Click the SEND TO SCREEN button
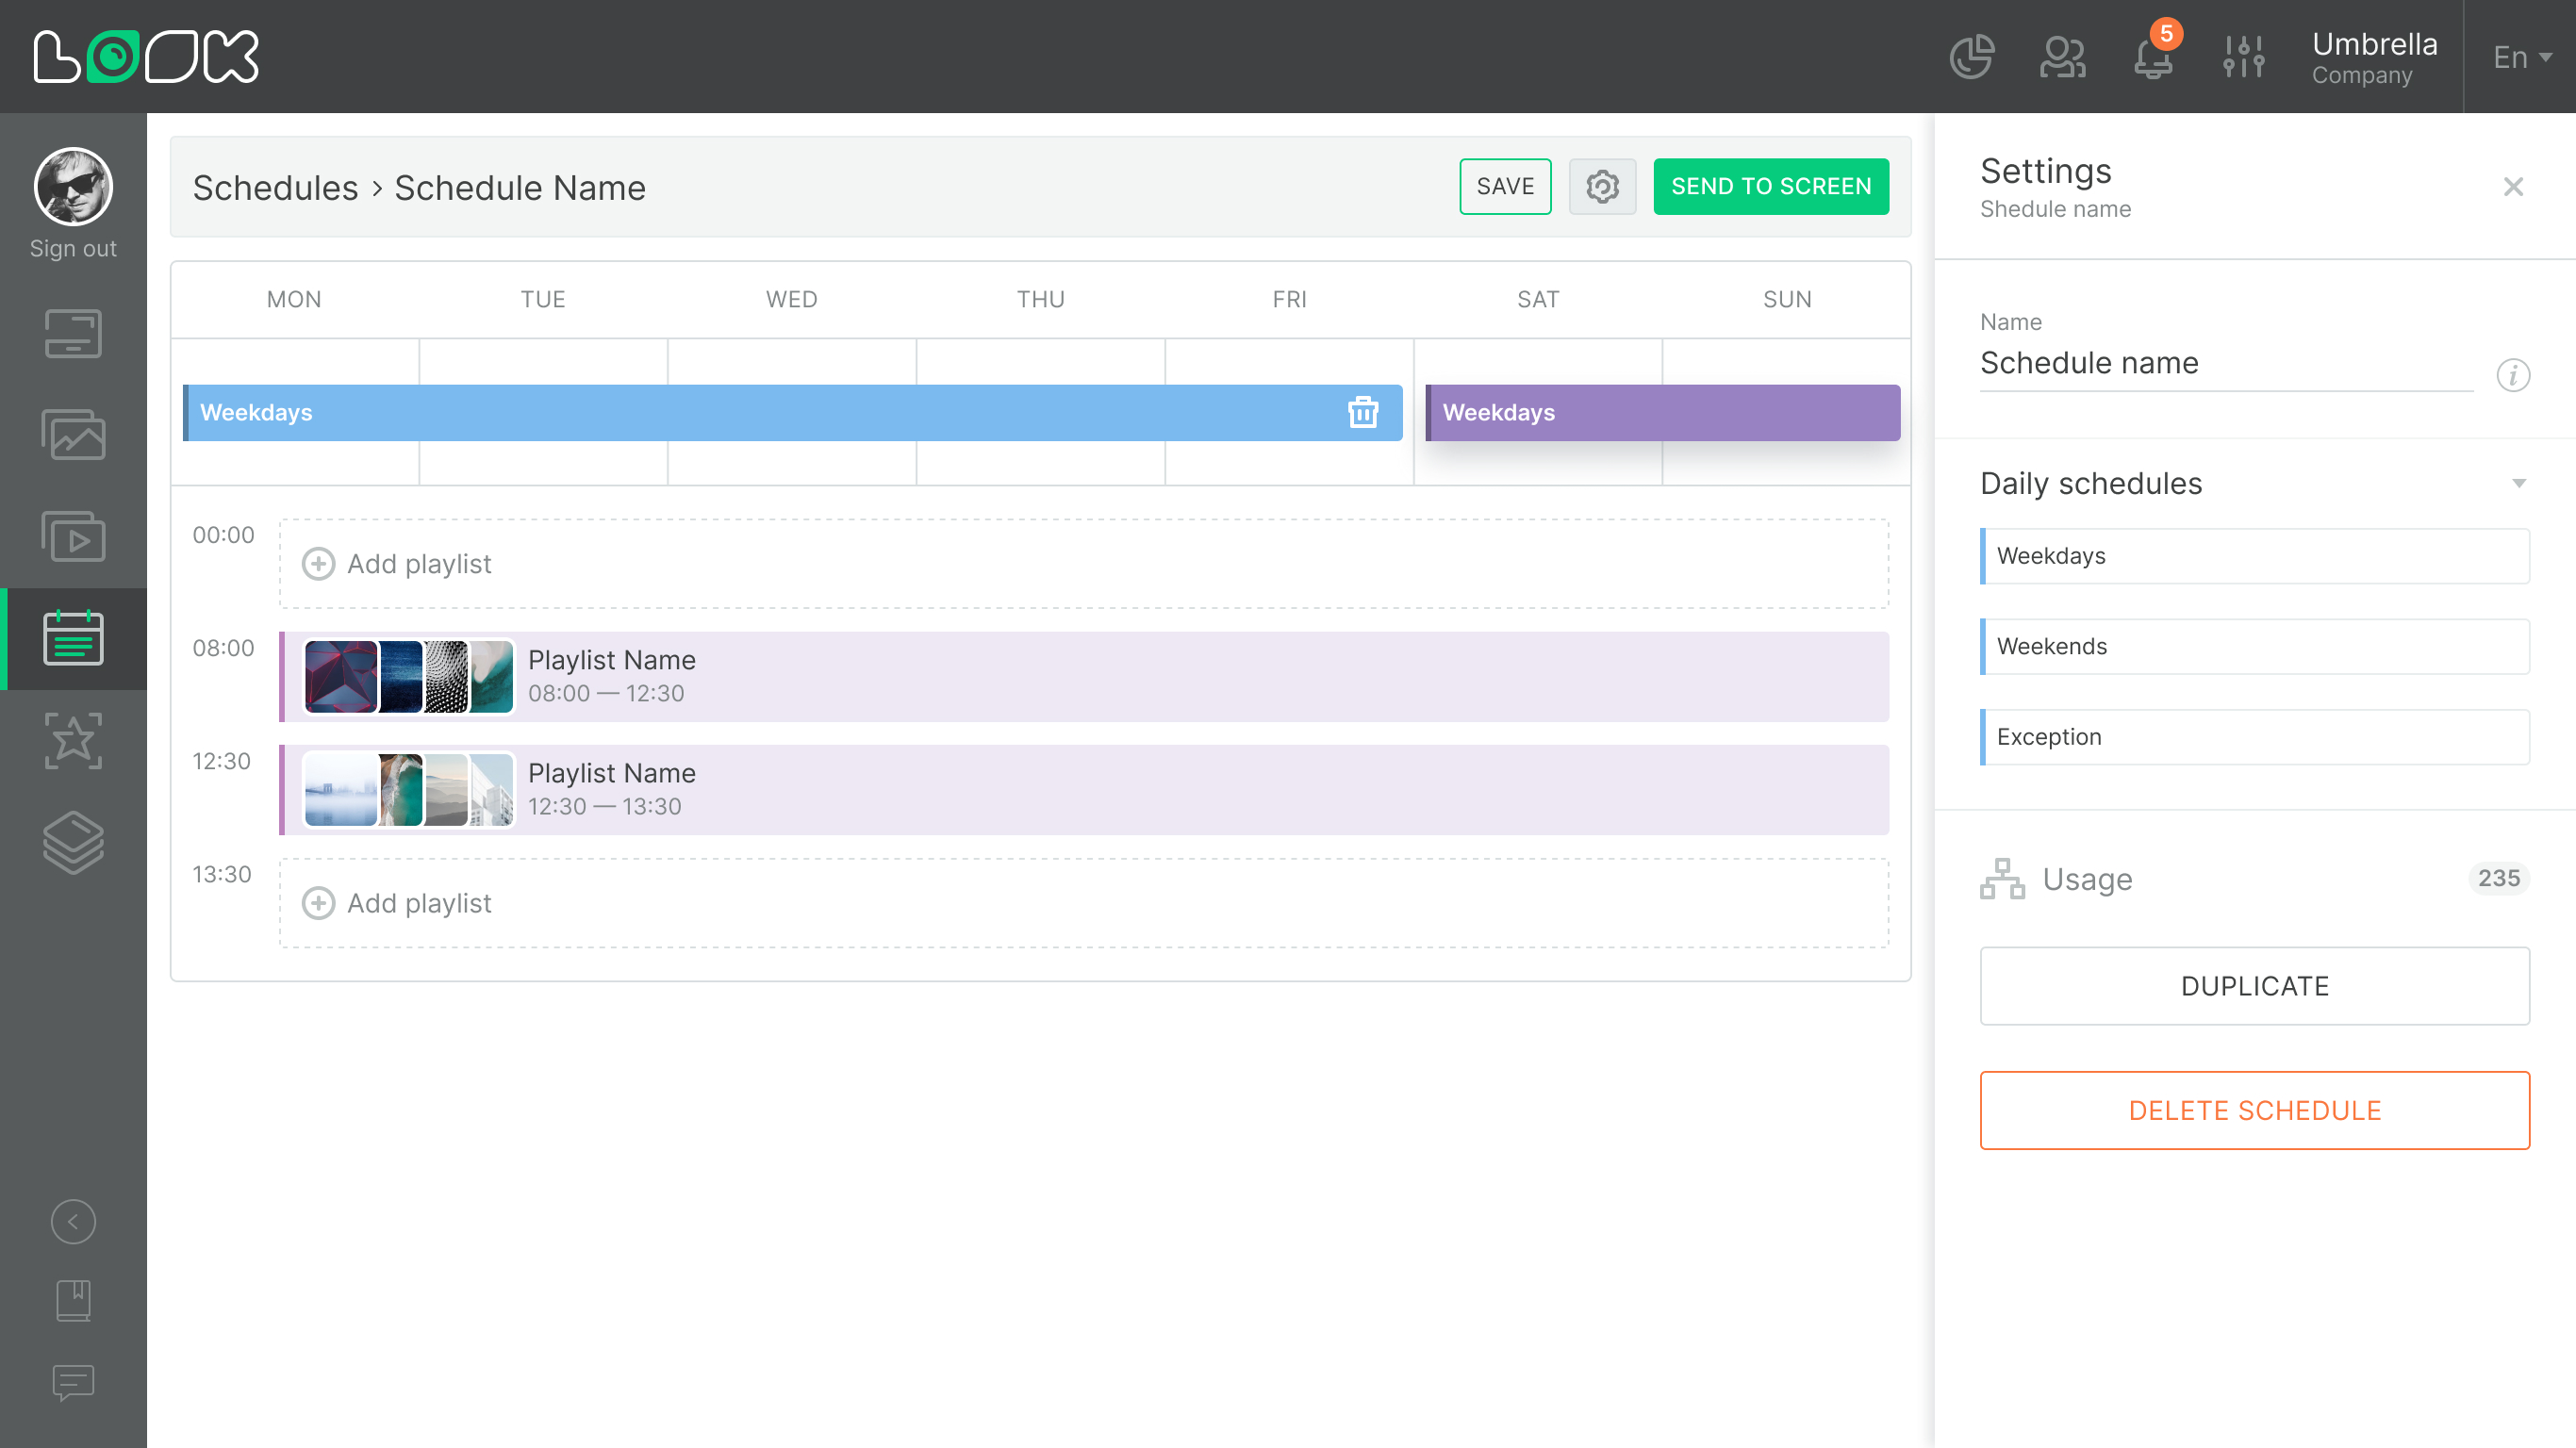 pos(1770,187)
